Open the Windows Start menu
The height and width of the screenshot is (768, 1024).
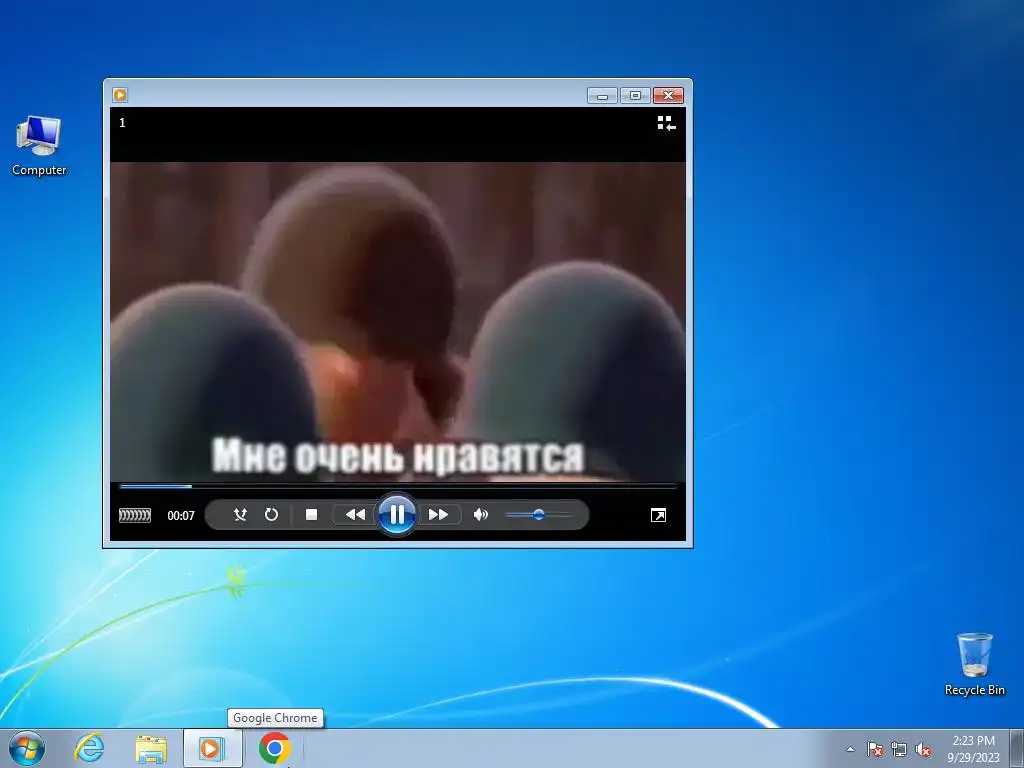(27, 748)
